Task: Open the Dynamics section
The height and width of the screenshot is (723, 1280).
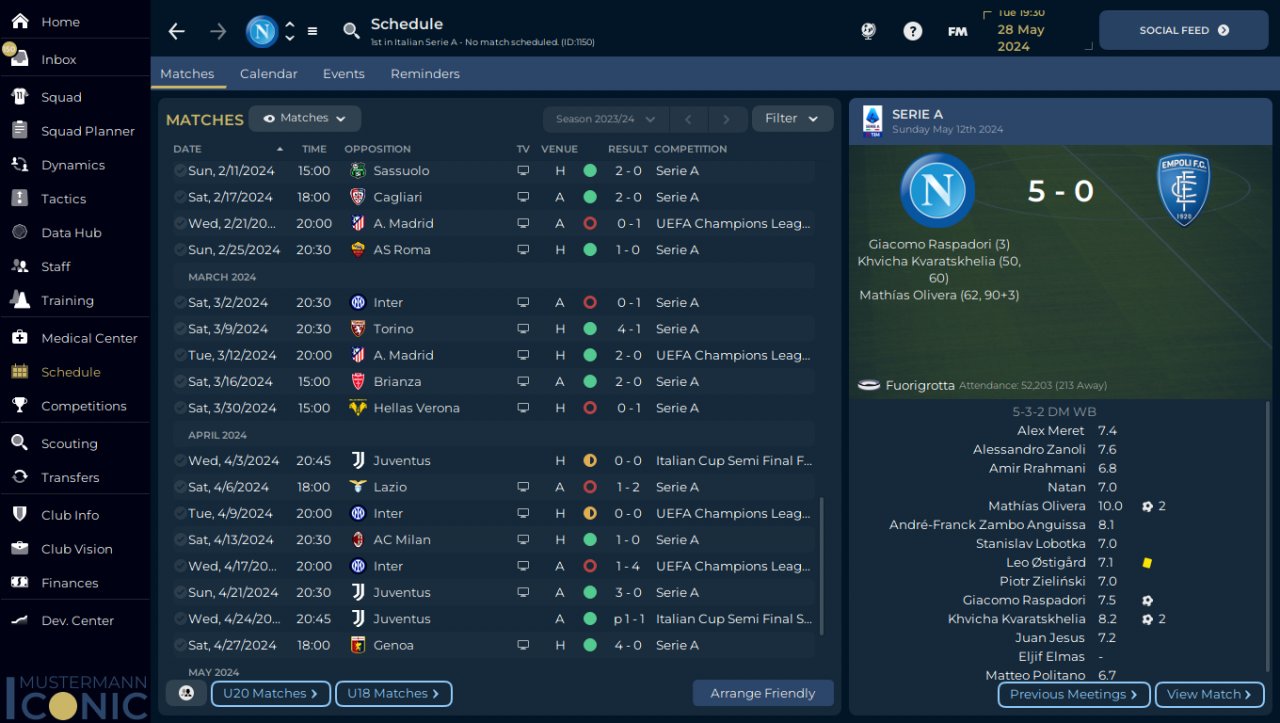Action: 75,165
